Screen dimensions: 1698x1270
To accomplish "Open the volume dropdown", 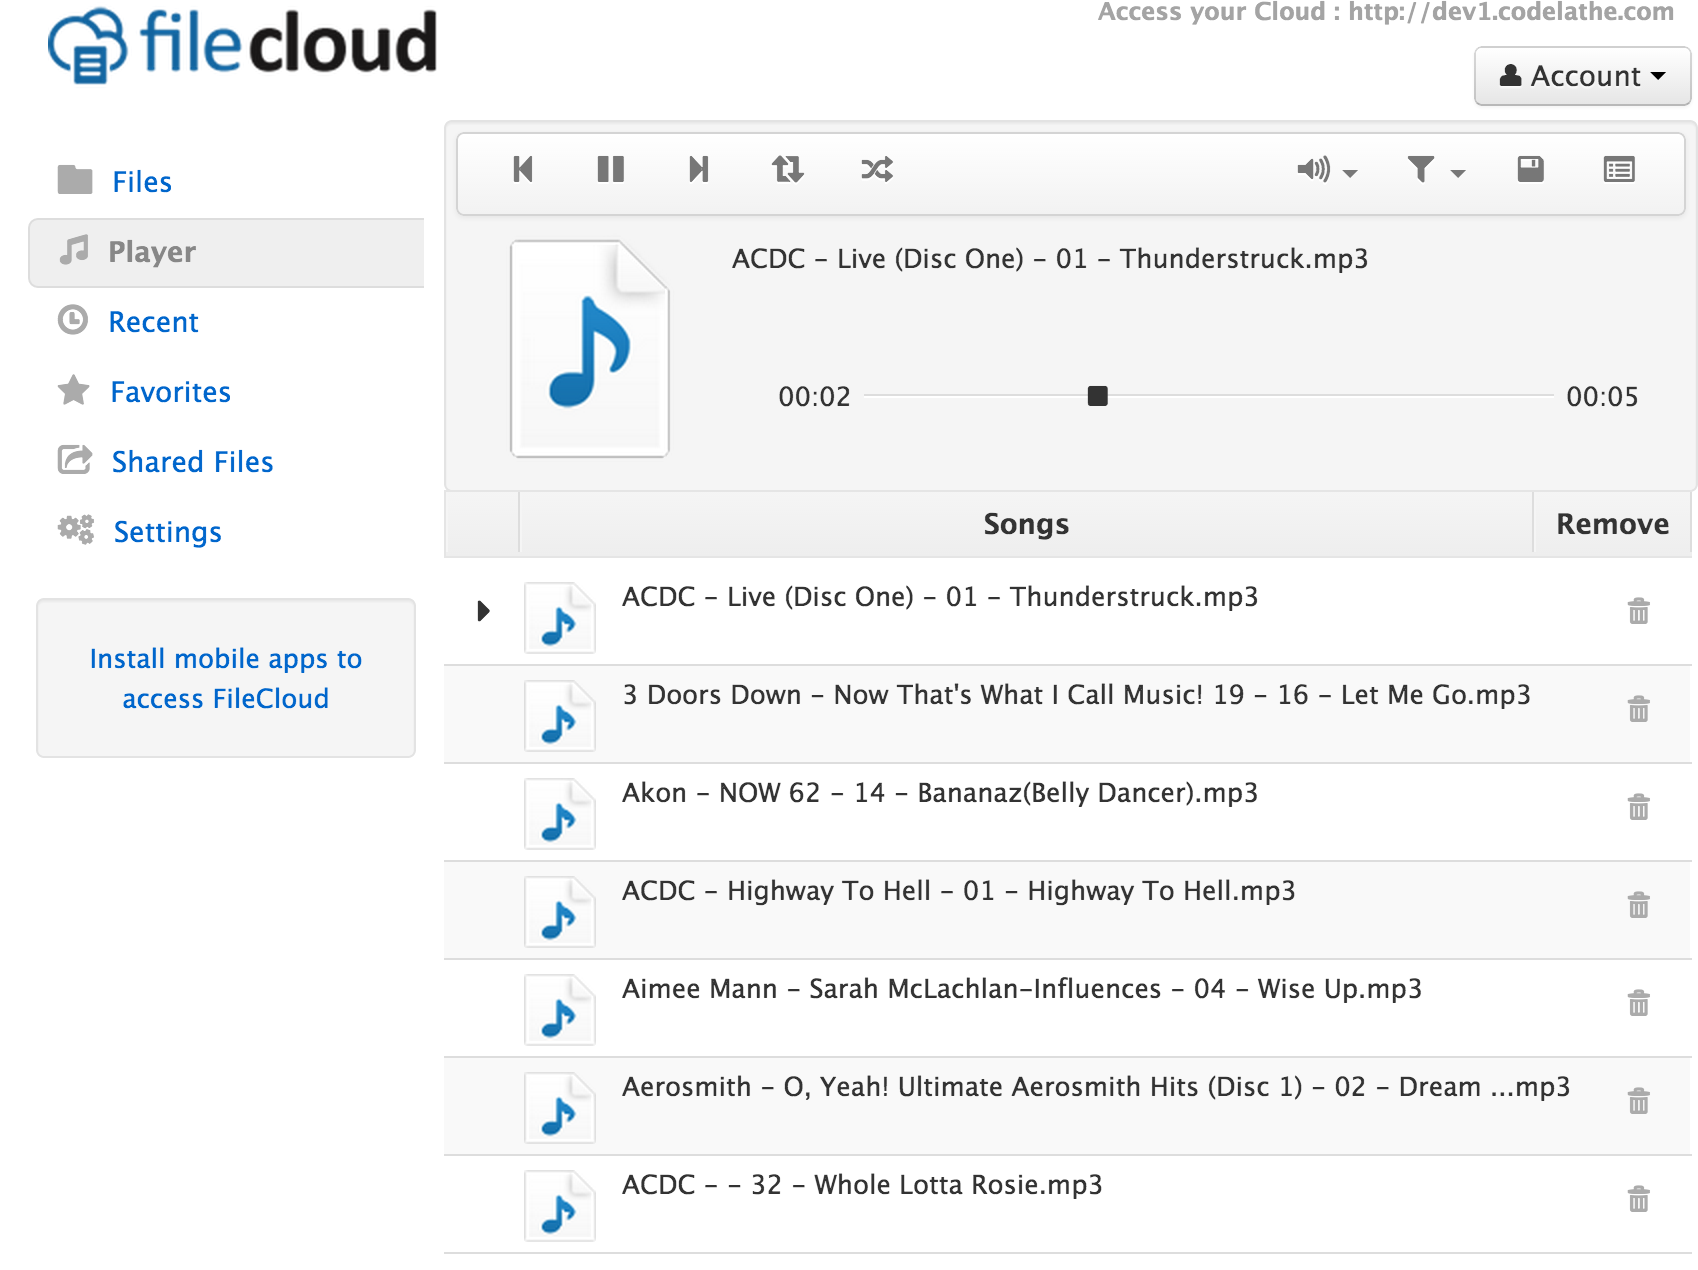I will (x=1326, y=170).
